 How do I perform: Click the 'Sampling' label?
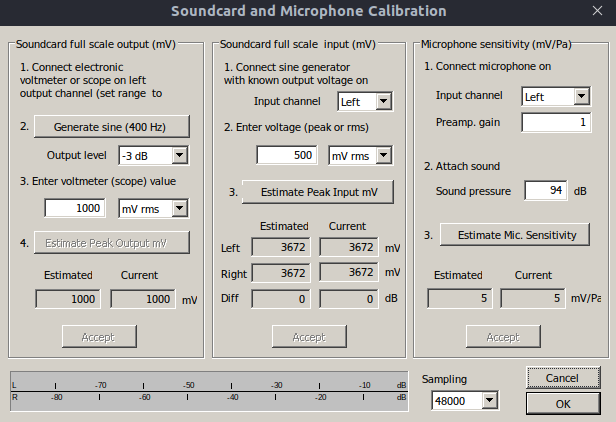click(444, 379)
